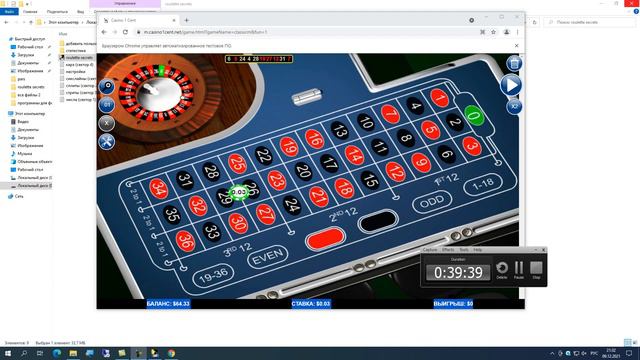Bookmark this page with the star icon
640x360 pixels.
pyautogui.click(x=493, y=32)
